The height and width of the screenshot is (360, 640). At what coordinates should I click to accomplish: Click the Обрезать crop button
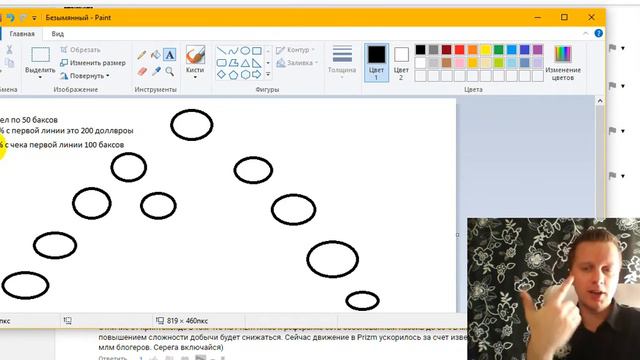pos(80,50)
